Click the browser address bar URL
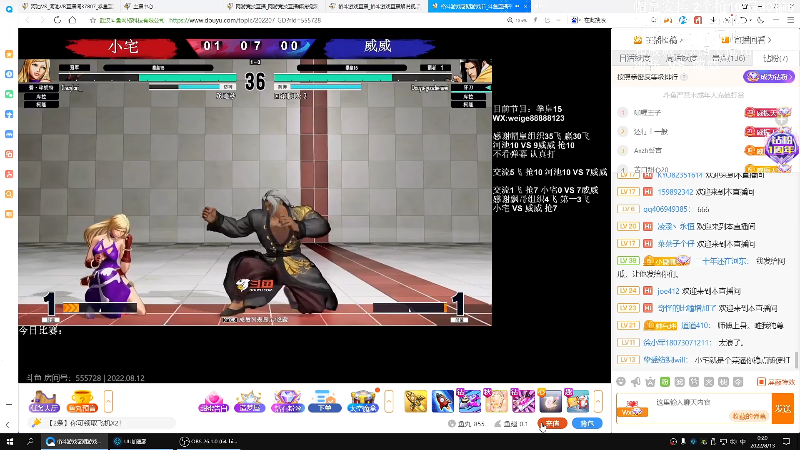 pyautogui.click(x=245, y=20)
